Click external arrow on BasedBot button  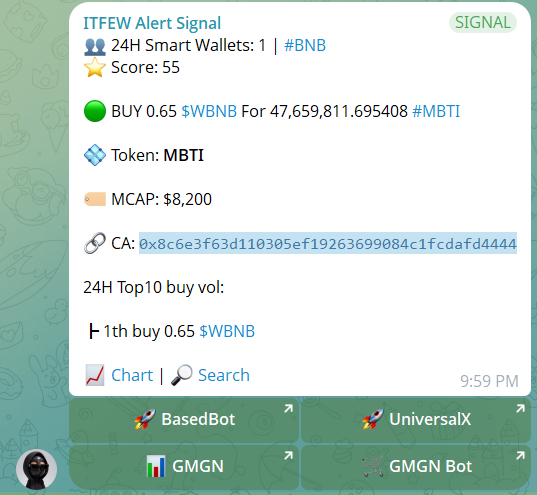point(288,408)
